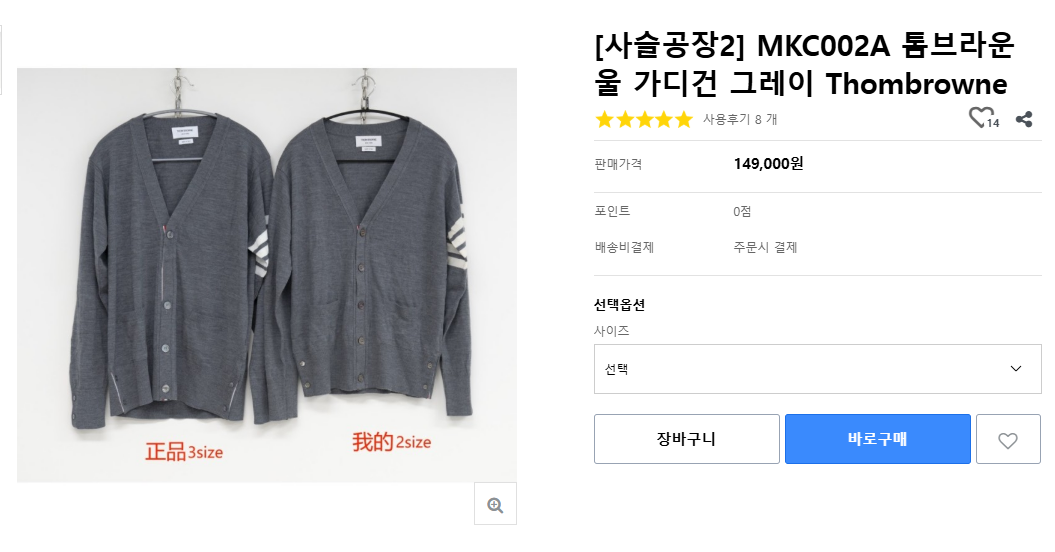
Task: Click the wishlist heart button next to 바로구매
Action: [1008, 439]
